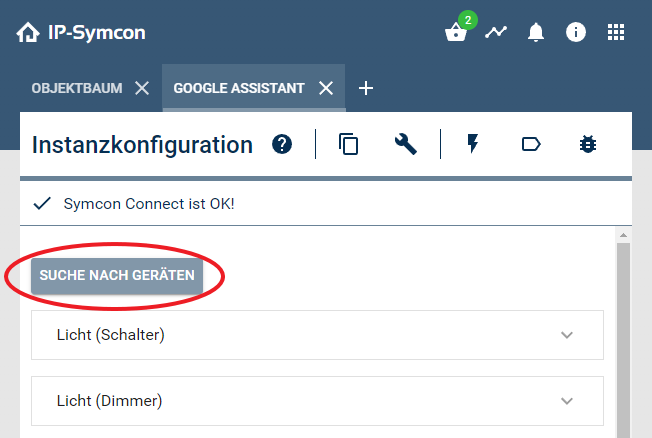Open the activity graph icon
Viewport: 652px width, 438px height.
click(496, 32)
